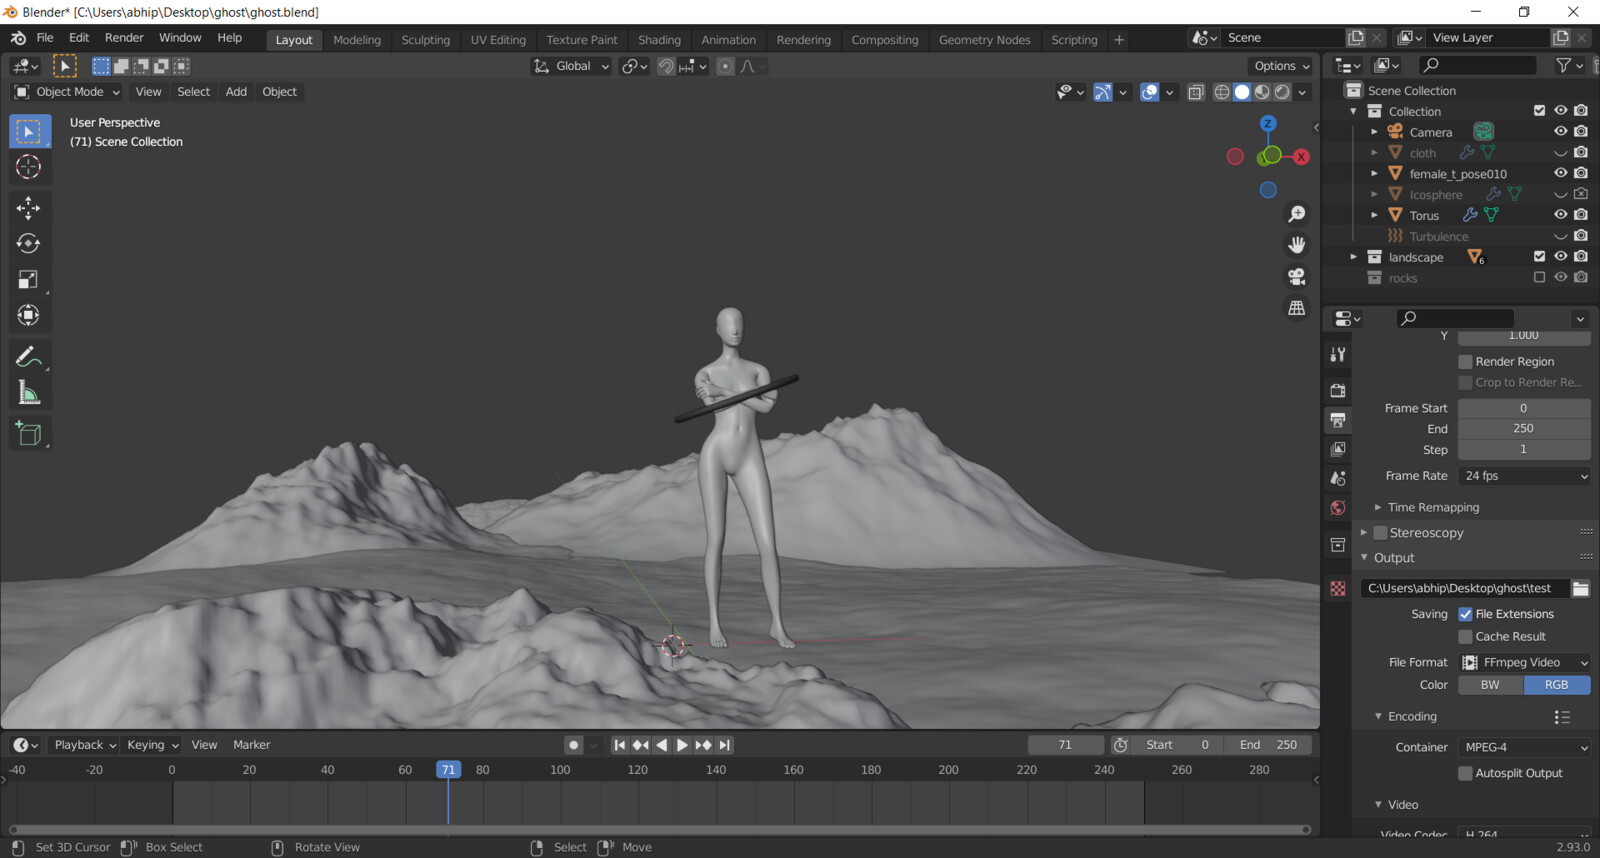Open the File Format FFmpeg Video dropdown
The height and width of the screenshot is (858, 1600).
point(1524,662)
